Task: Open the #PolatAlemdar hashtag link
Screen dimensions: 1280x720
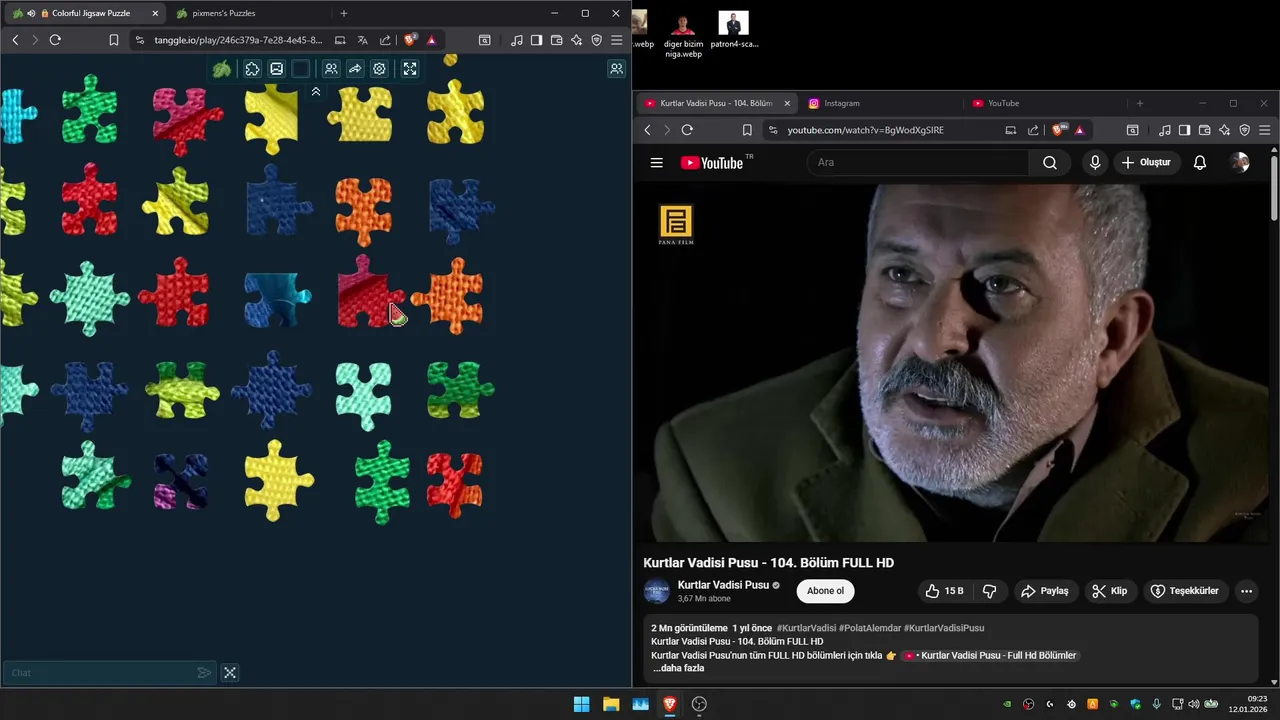Action: (869, 628)
